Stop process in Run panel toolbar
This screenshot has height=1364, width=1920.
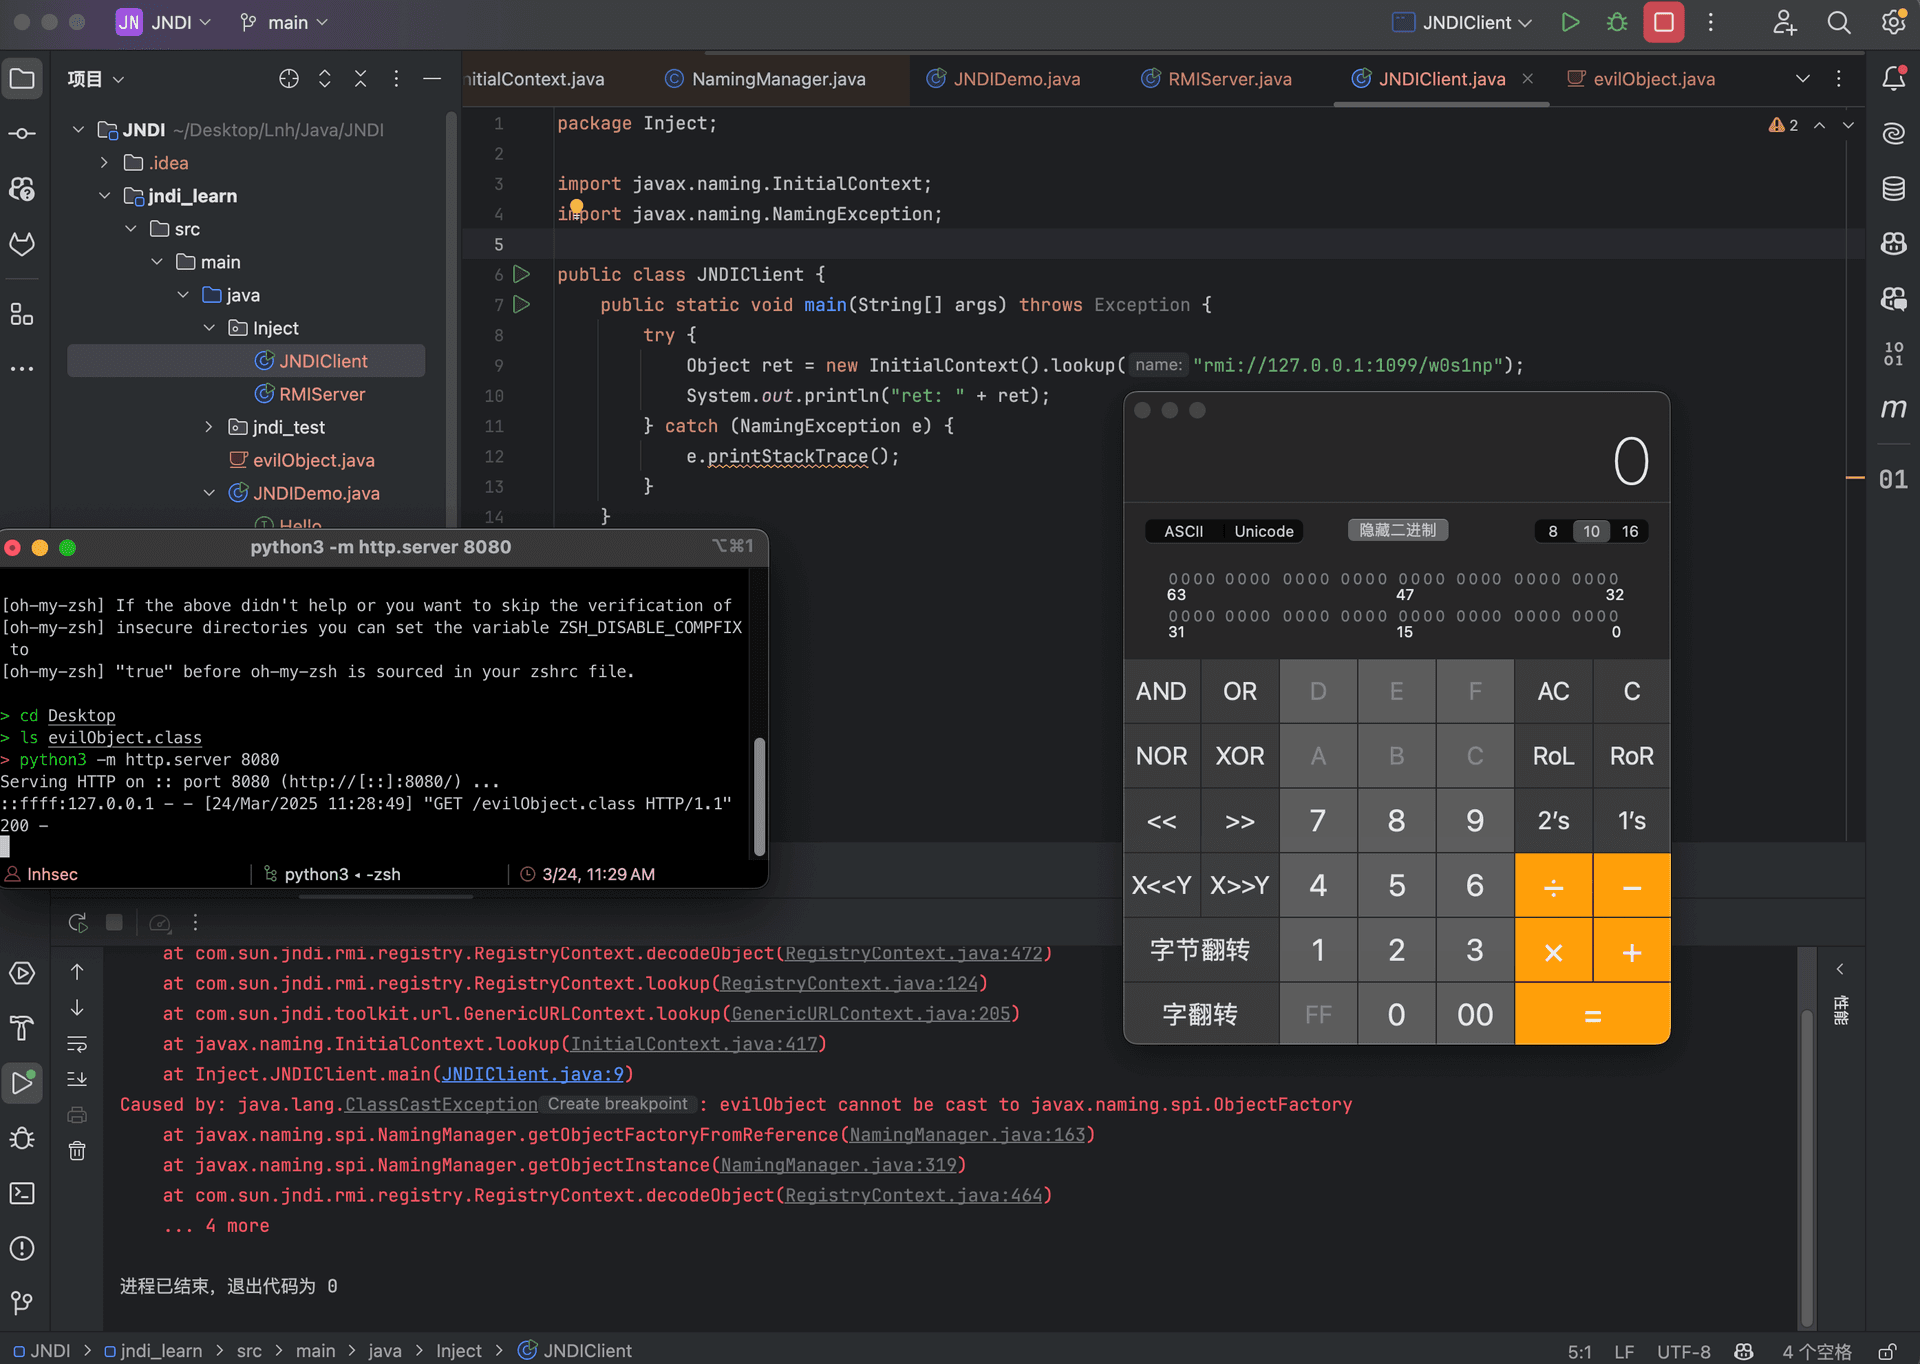coord(114,922)
